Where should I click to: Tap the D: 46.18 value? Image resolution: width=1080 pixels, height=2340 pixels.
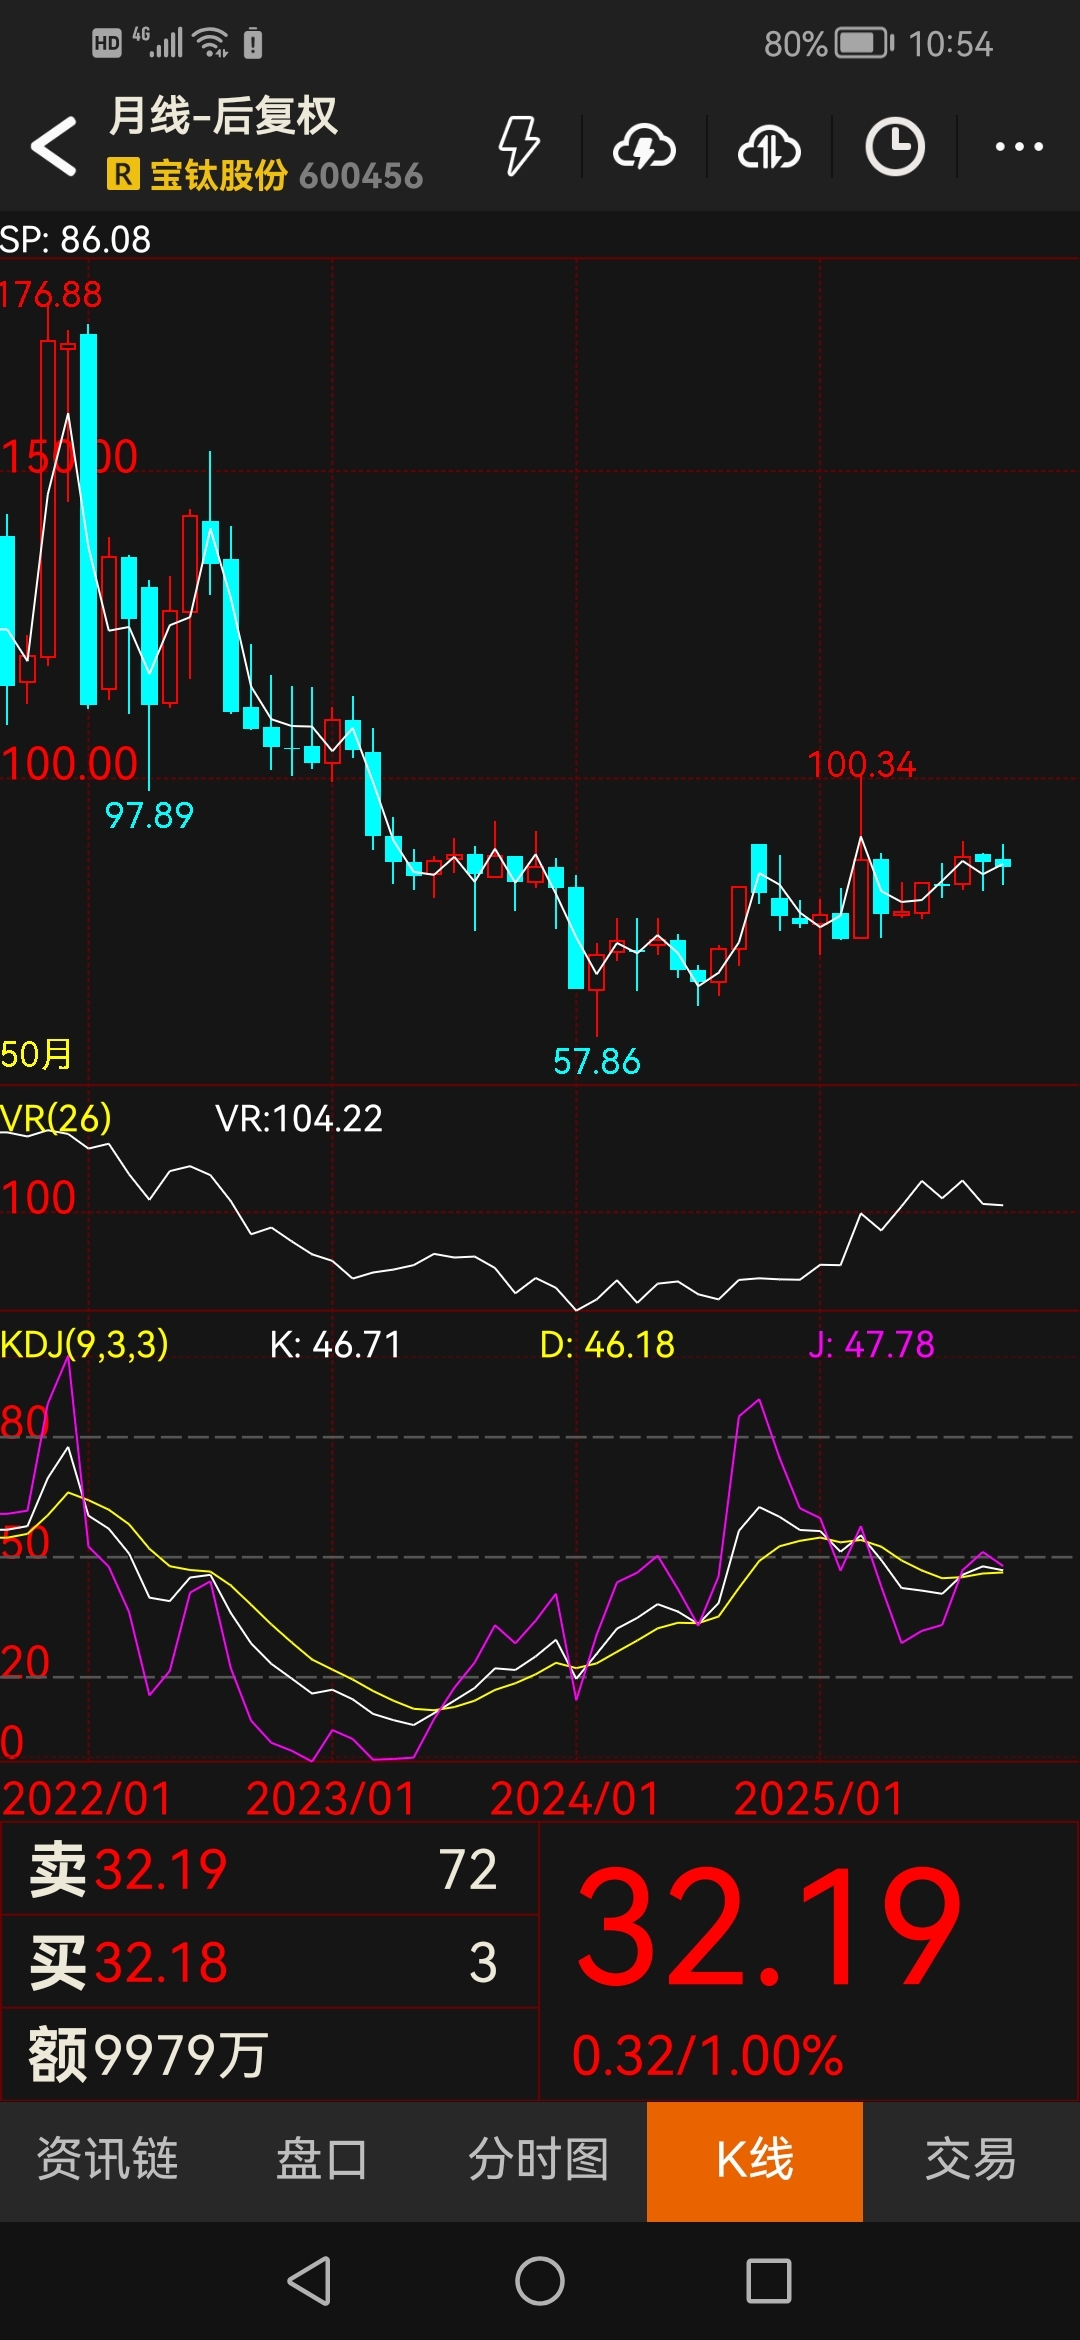[607, 1344]
